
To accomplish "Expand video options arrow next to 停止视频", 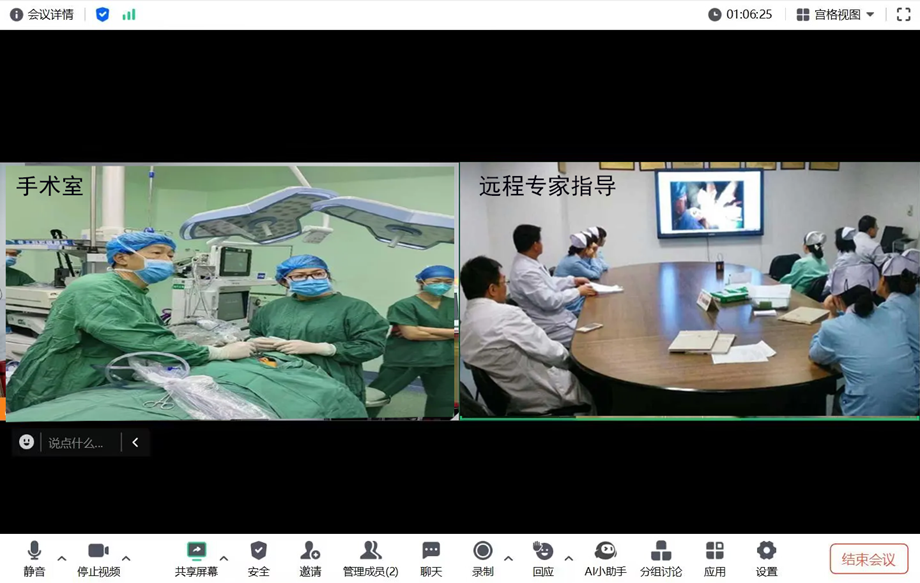I will 126,559.
